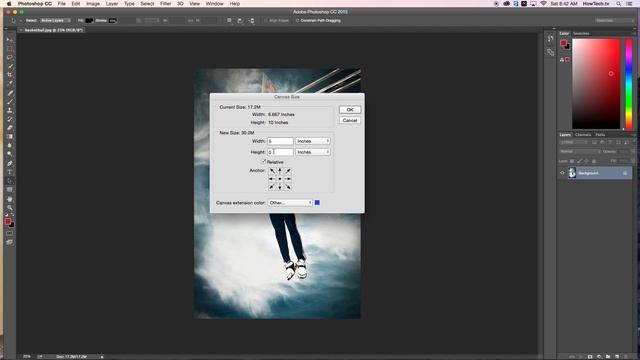
Task: Toggle the Relative checkbox
Action: click(x=264, y=162)
